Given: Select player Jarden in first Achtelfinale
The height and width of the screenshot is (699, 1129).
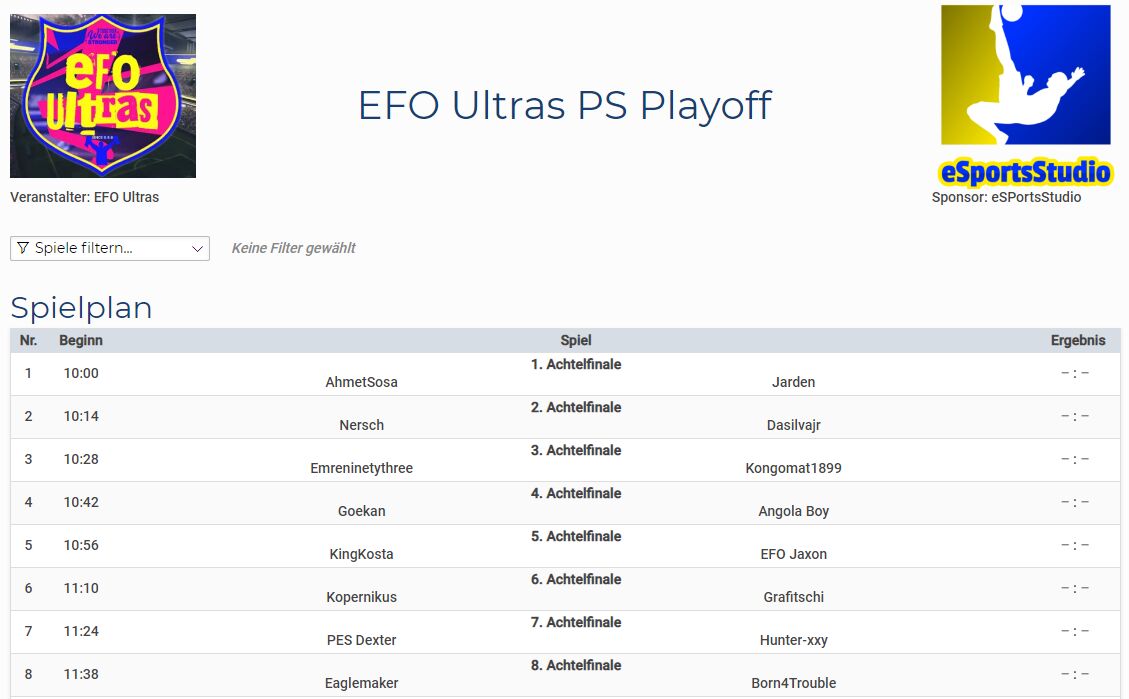Looking at the screenshot, I should (x=793, y=382).
